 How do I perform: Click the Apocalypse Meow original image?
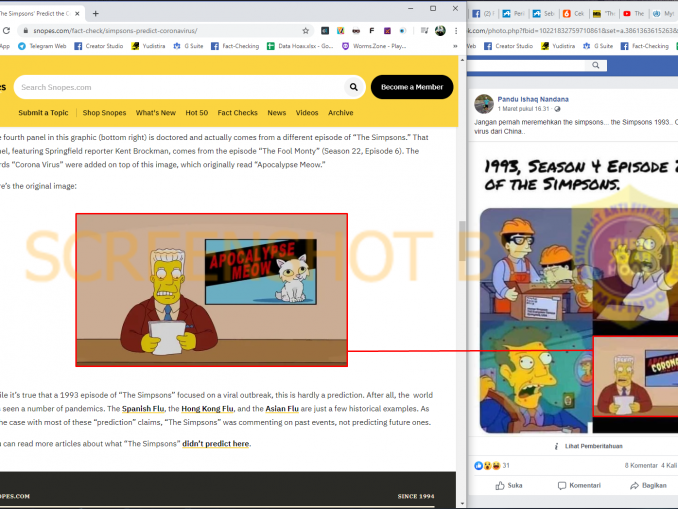pyautogui.click(x=211, y=290)
